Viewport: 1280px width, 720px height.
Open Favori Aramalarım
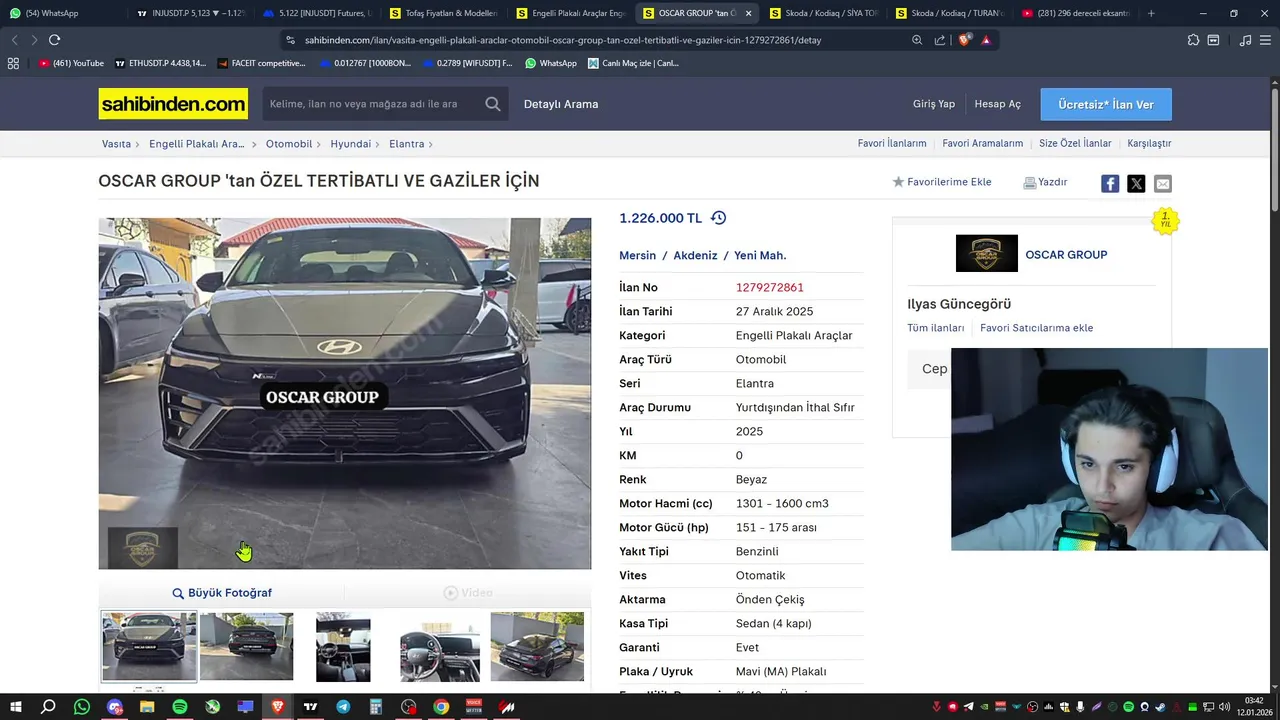pyautogui.click(x=983, y=143)
